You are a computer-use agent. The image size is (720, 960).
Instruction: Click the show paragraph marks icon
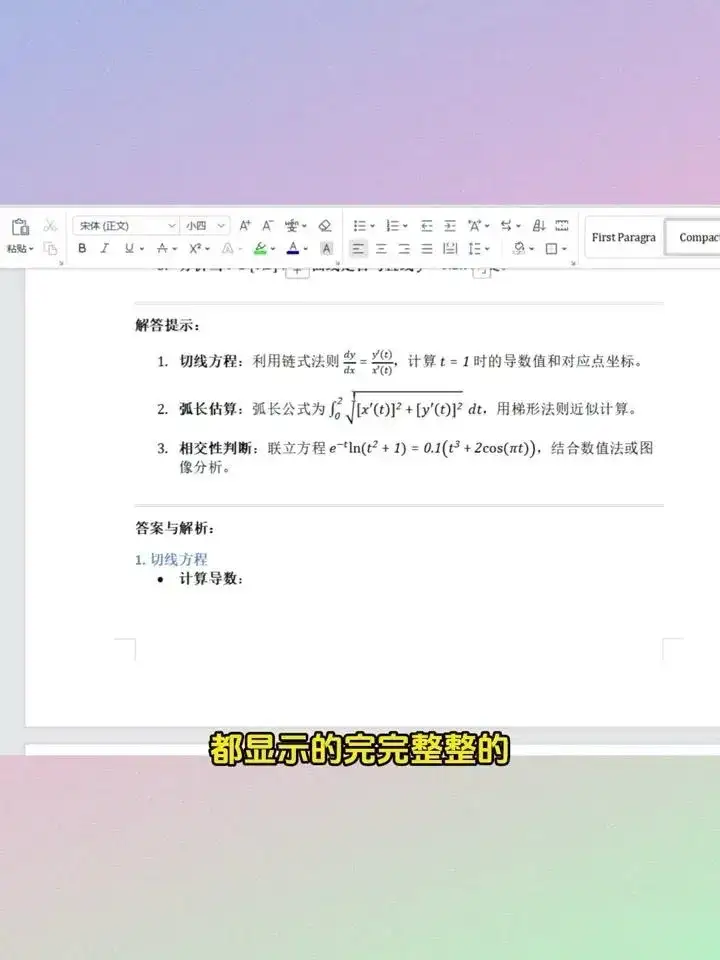[562, 226]
